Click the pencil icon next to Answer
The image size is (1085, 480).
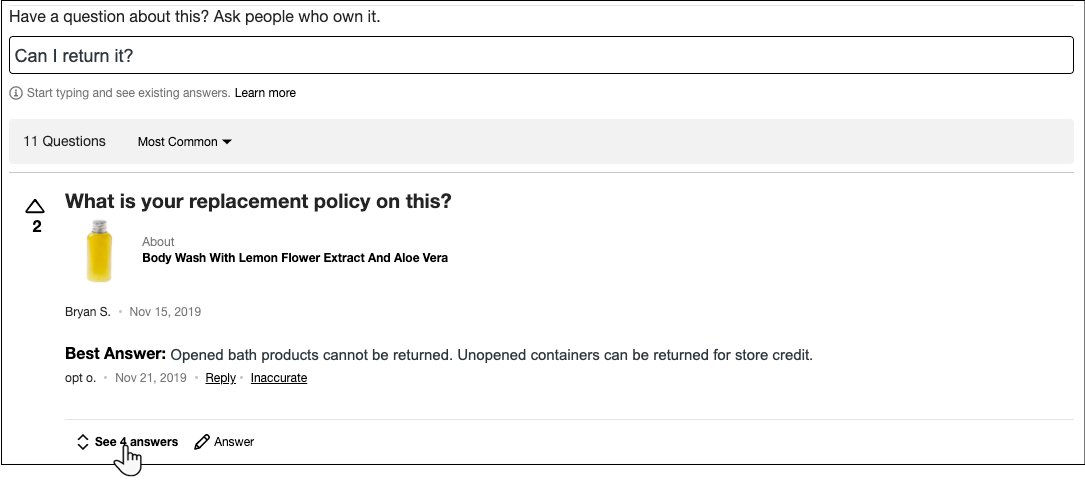coord(202,442)
